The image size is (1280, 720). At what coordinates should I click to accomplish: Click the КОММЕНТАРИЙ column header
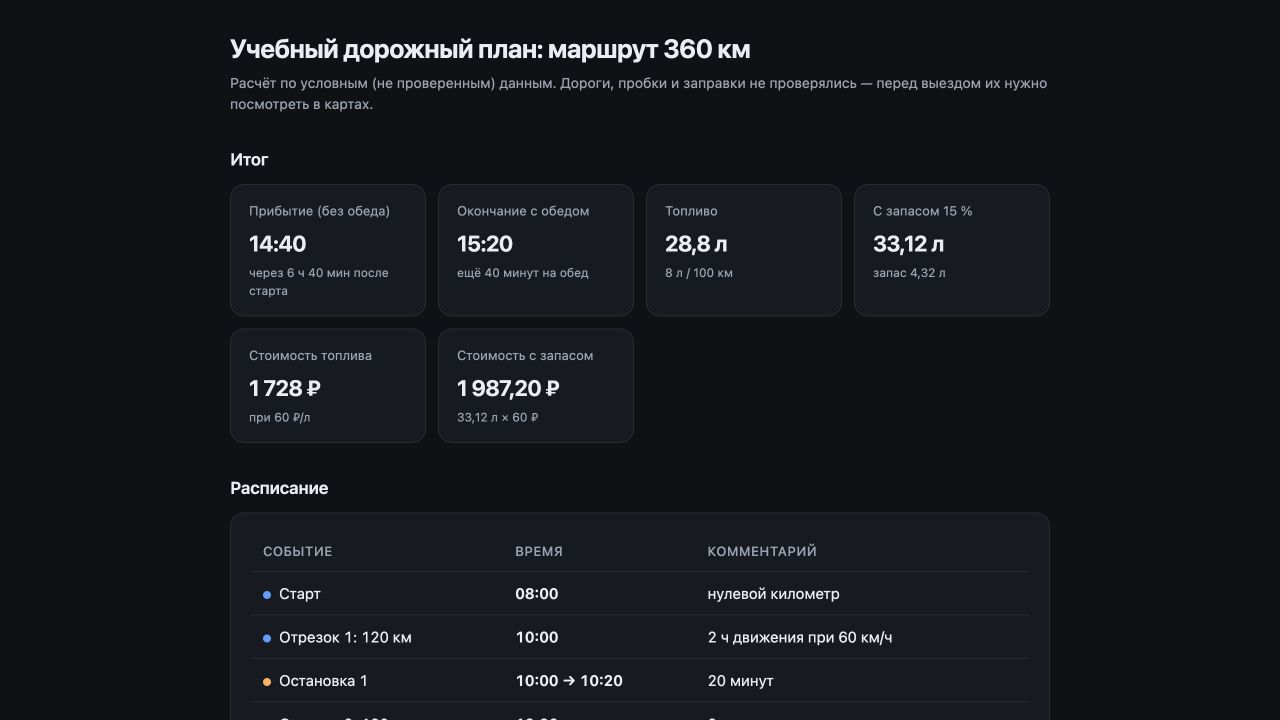(762, 551)
